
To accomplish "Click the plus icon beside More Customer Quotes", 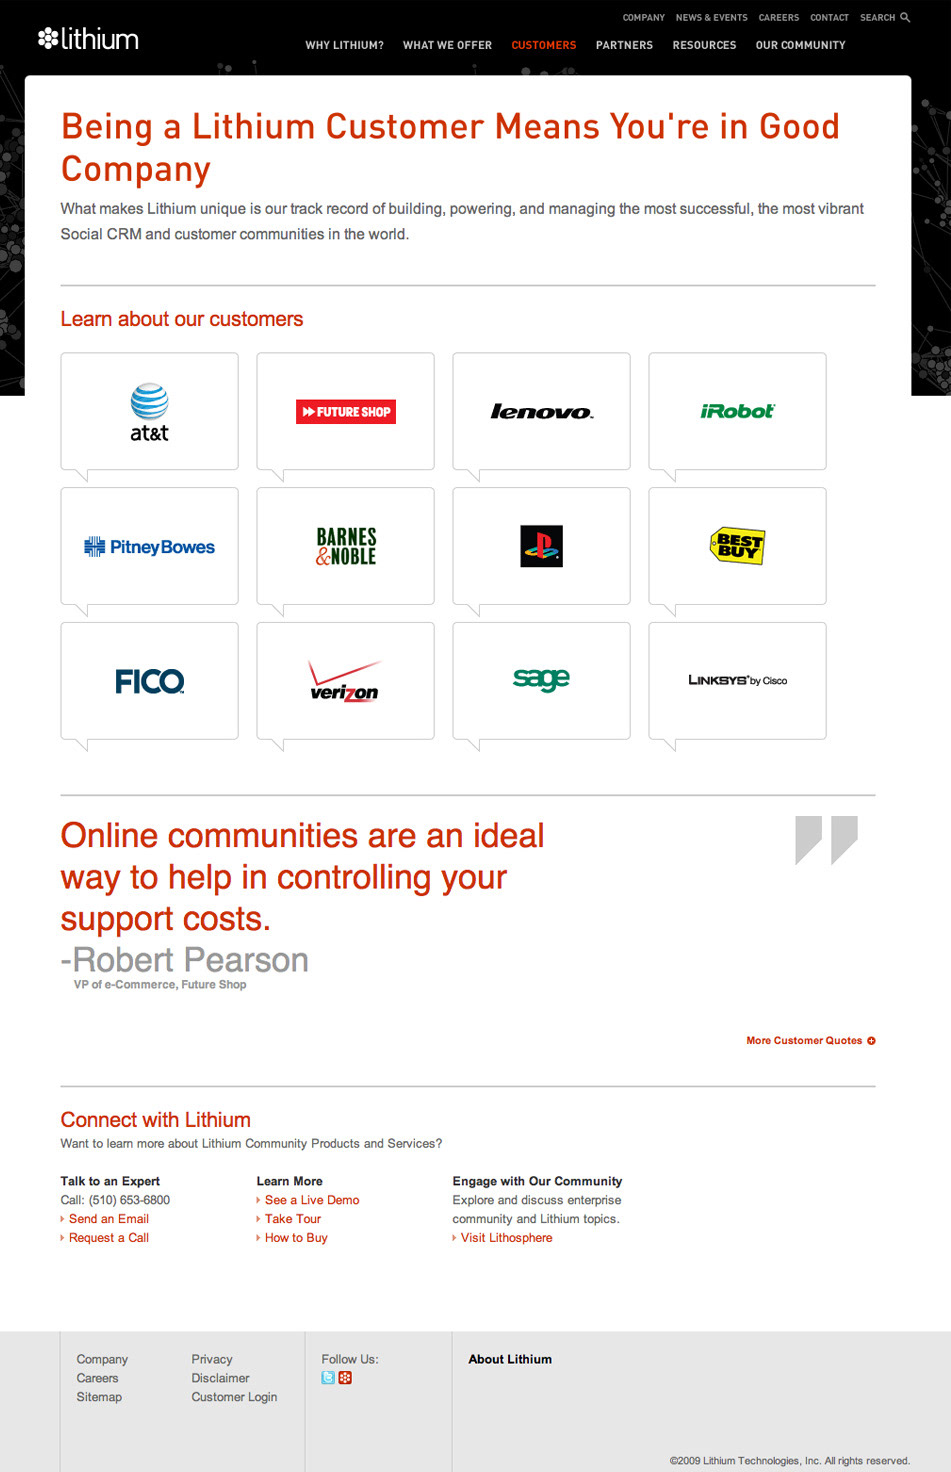I will [871, 1041].
